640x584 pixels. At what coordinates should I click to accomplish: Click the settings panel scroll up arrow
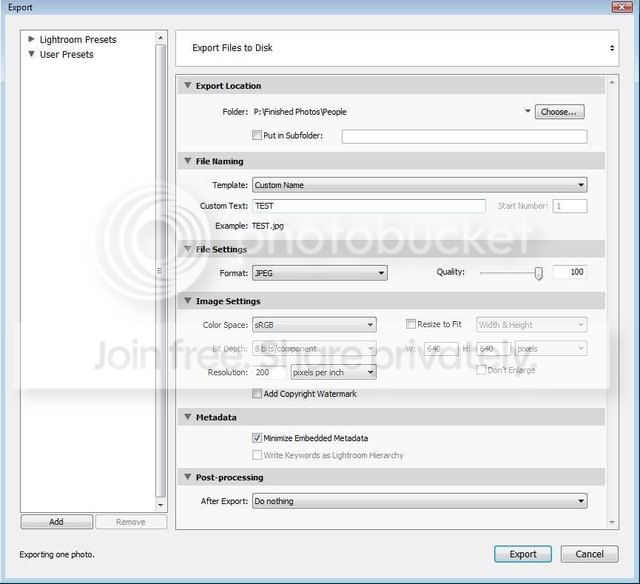click(x=612, y=82)
